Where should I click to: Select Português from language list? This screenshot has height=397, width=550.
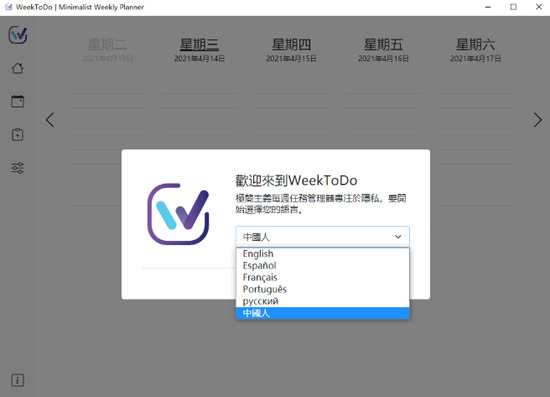[322, 289]
